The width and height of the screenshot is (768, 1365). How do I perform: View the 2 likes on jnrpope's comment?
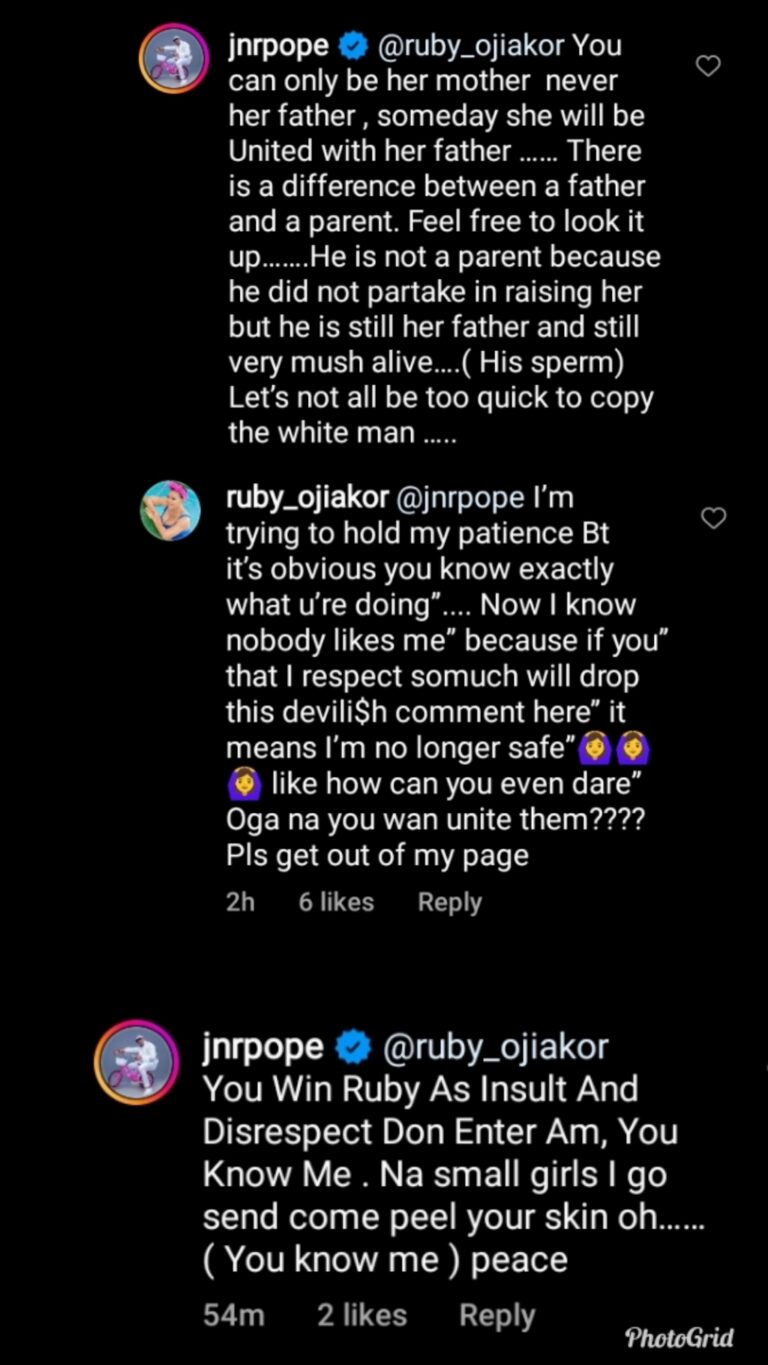362,1316
